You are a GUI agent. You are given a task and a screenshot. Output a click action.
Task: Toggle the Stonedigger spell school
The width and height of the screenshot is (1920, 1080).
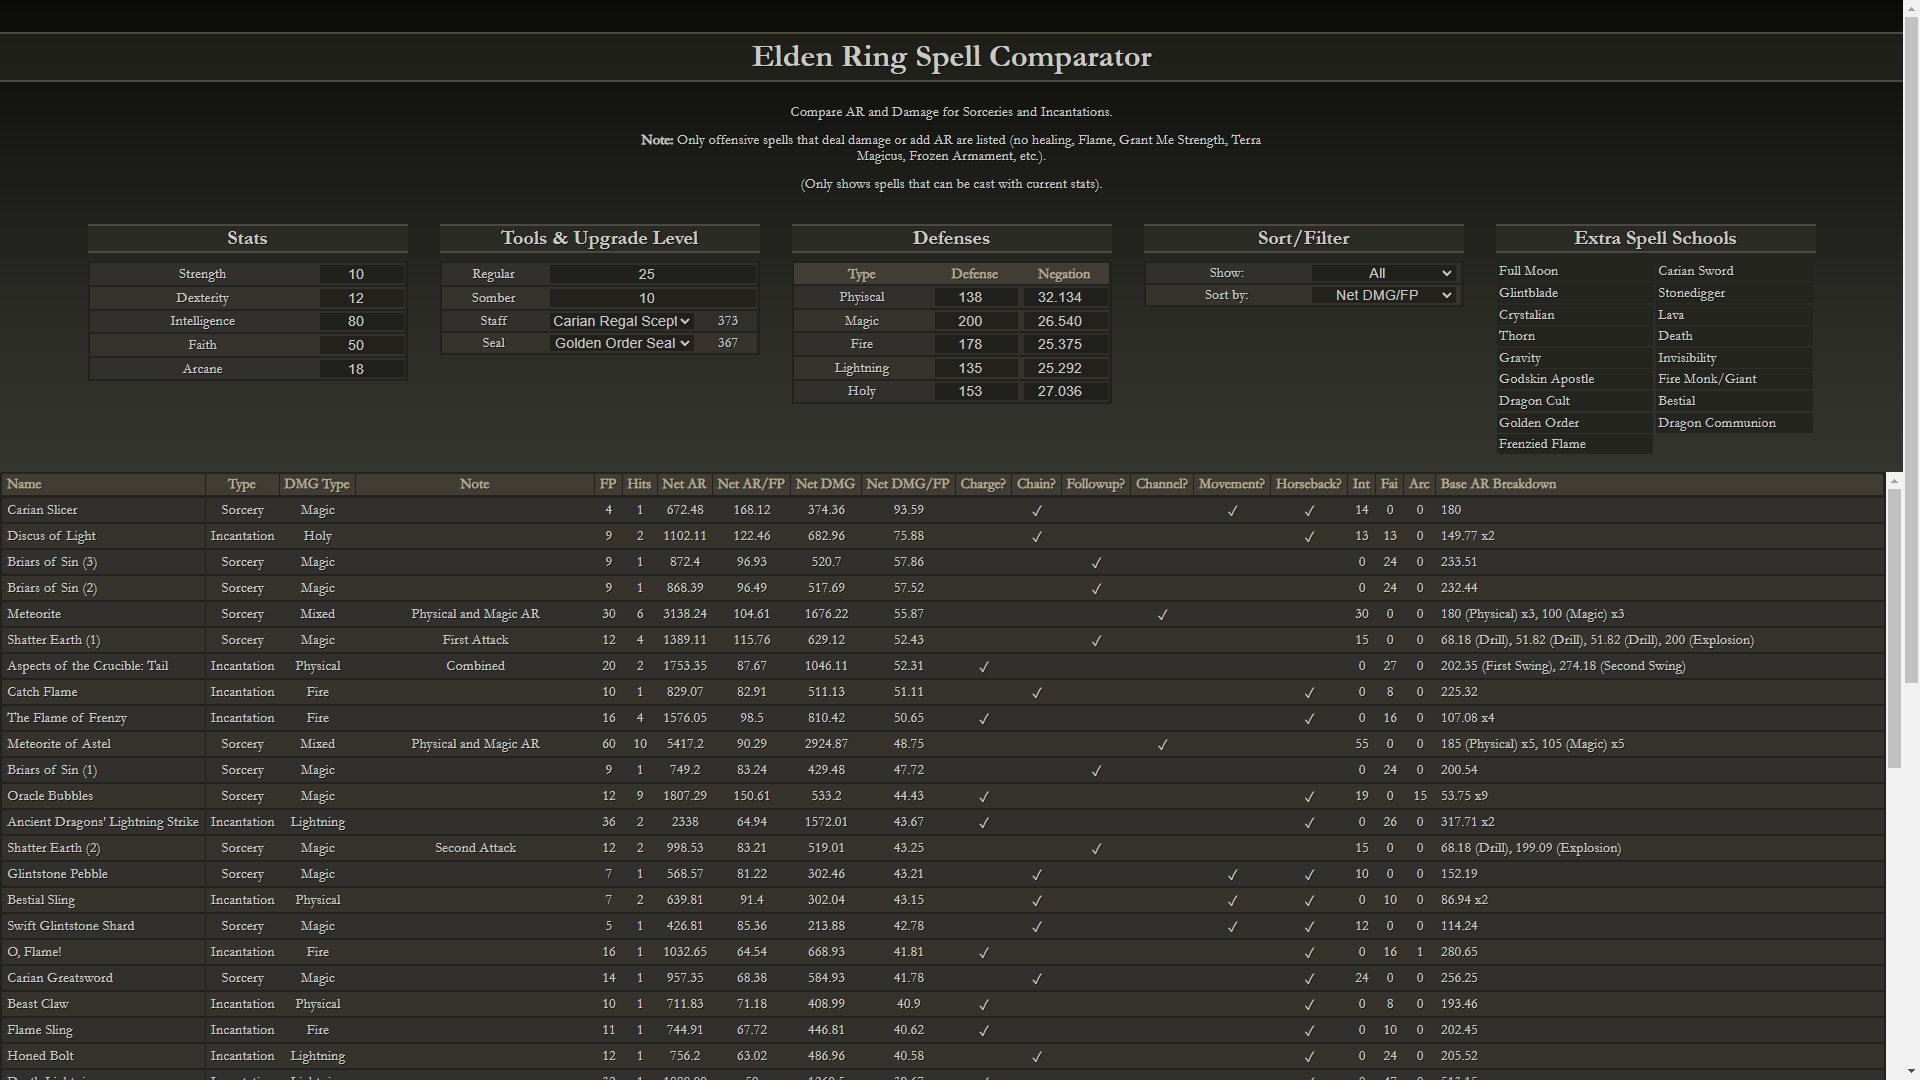[x=1734, y=293]
